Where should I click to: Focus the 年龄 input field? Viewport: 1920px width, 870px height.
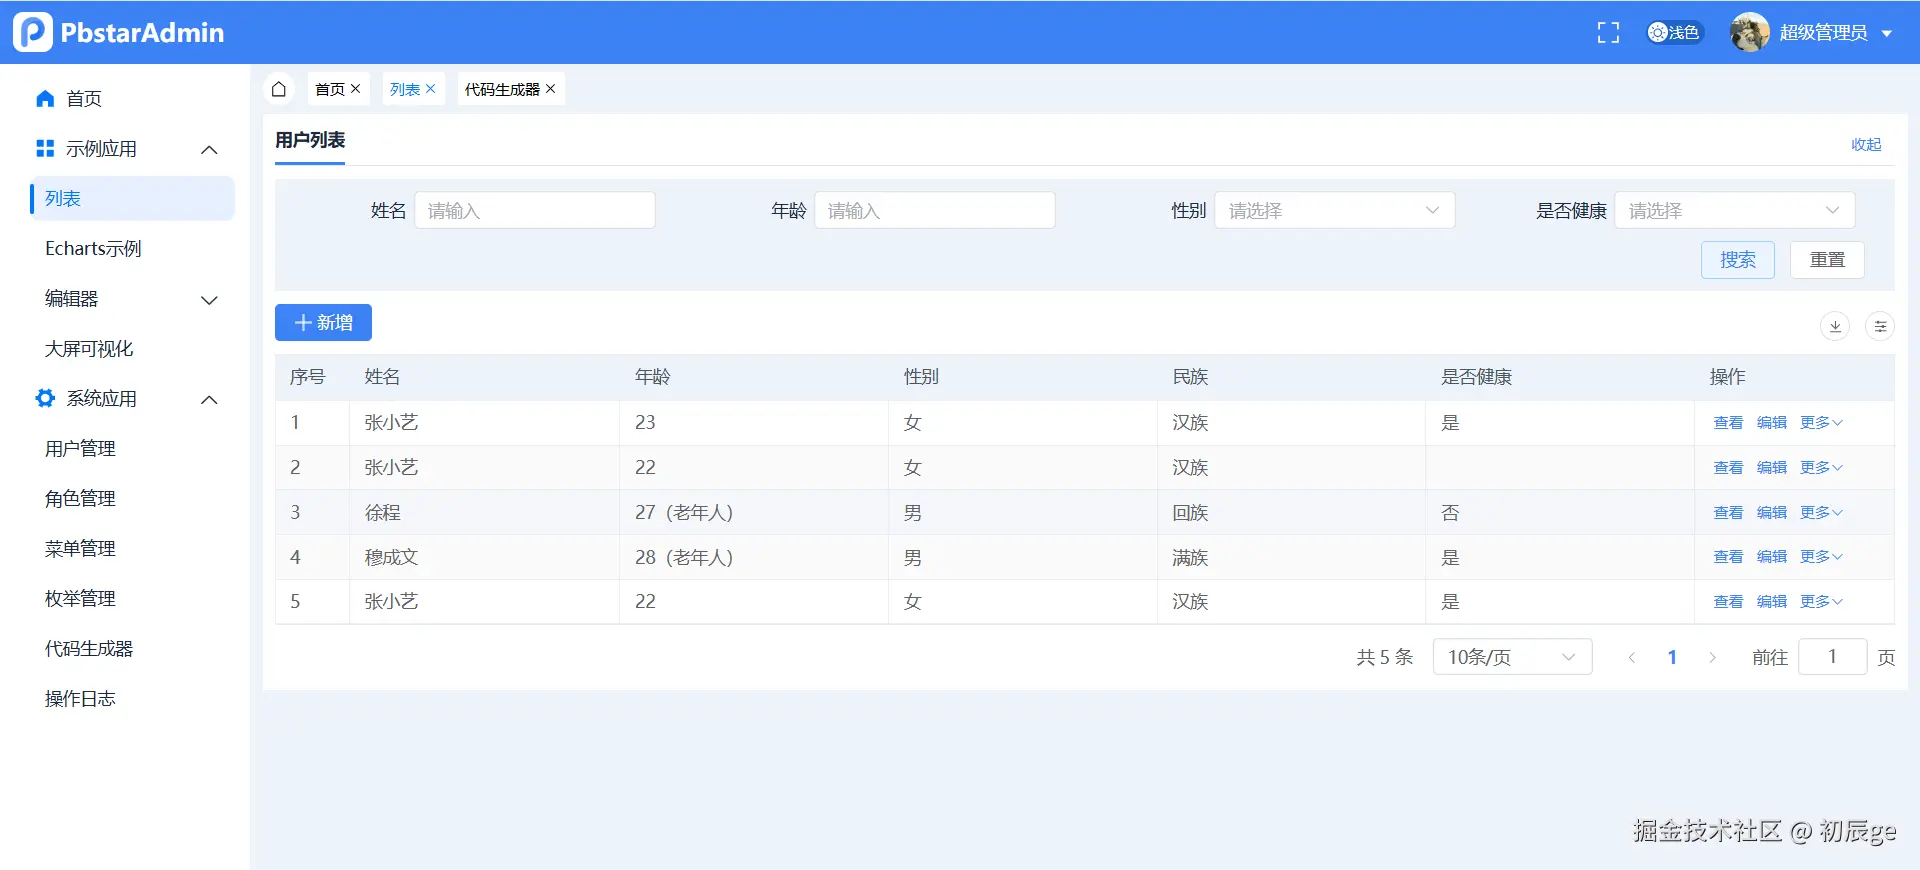point(935,210)
